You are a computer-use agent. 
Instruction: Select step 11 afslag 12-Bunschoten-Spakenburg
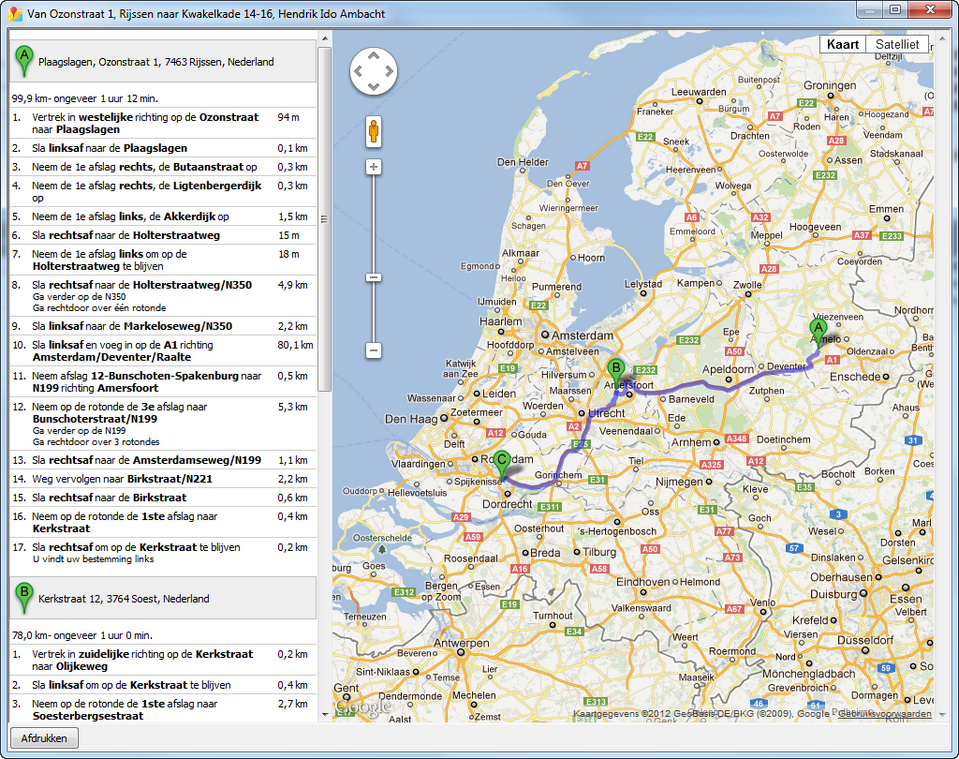163,382
